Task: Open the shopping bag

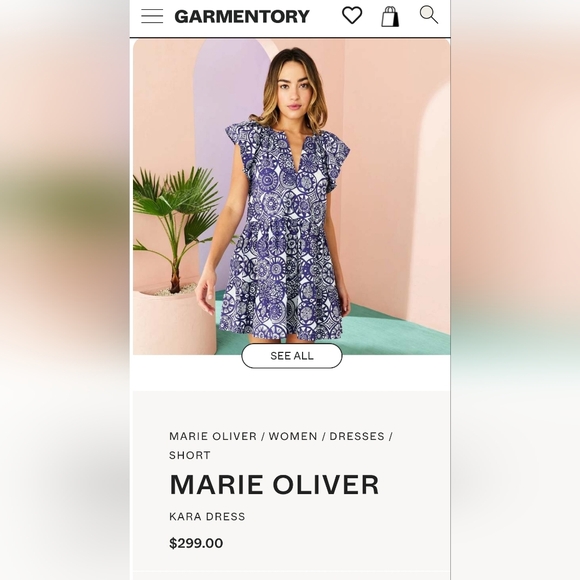Action: [x=390, y=17]
